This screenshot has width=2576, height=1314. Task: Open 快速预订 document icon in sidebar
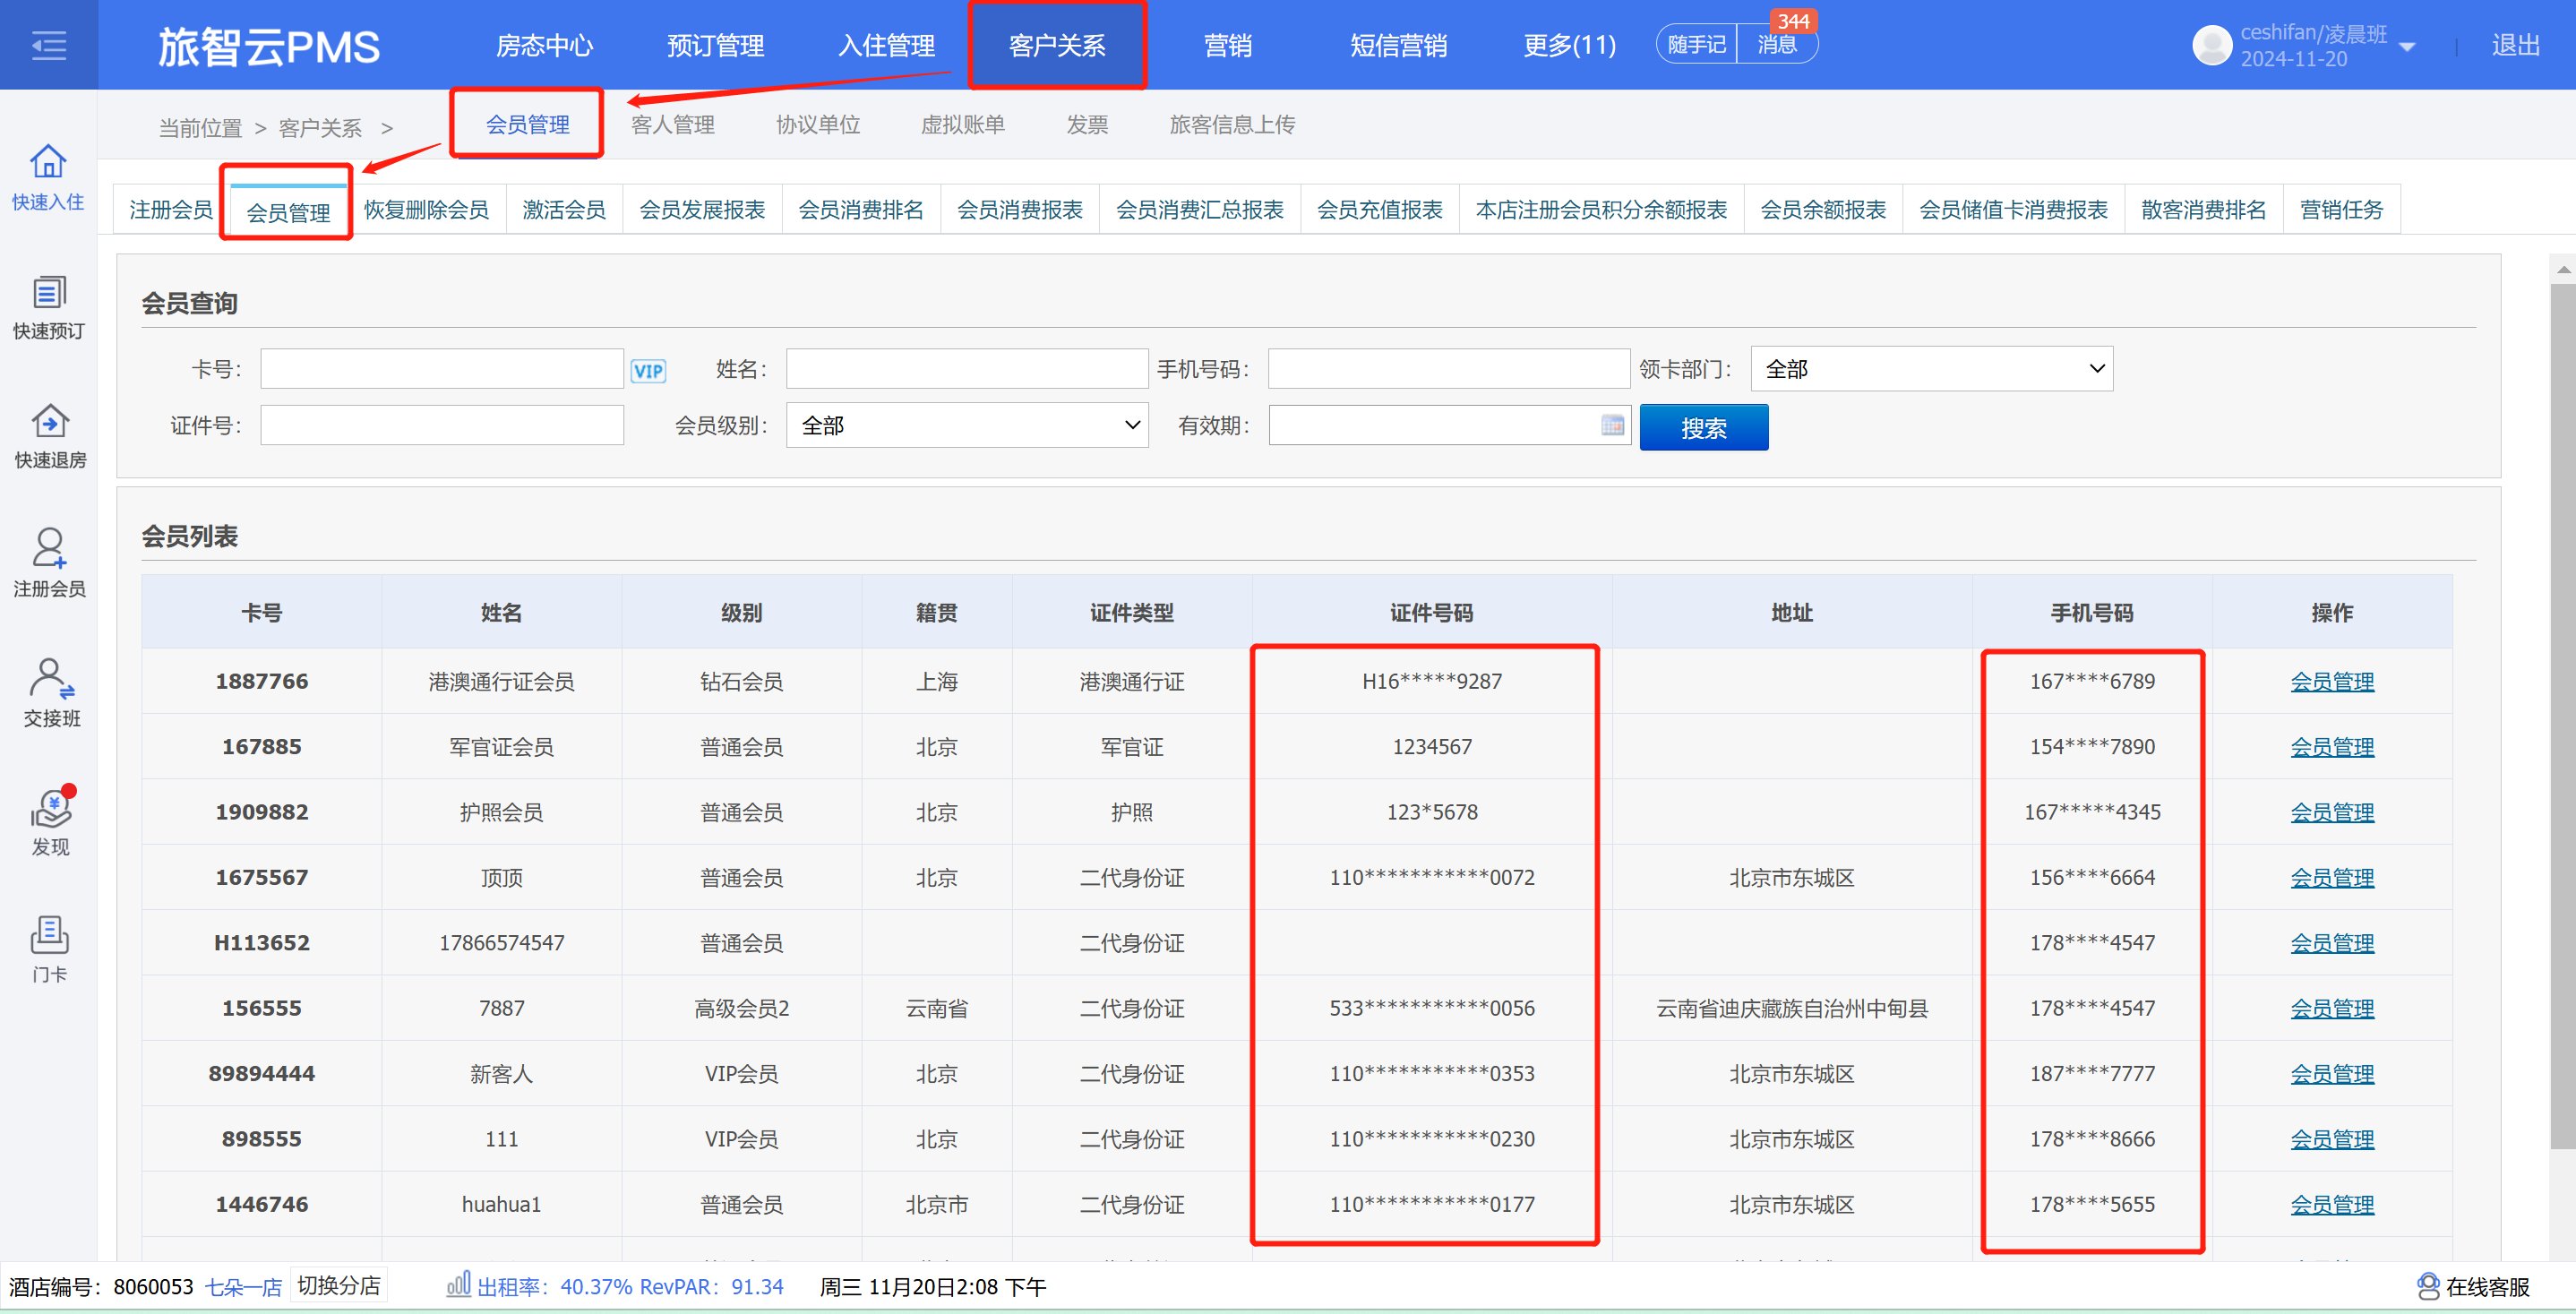point(49,292)
